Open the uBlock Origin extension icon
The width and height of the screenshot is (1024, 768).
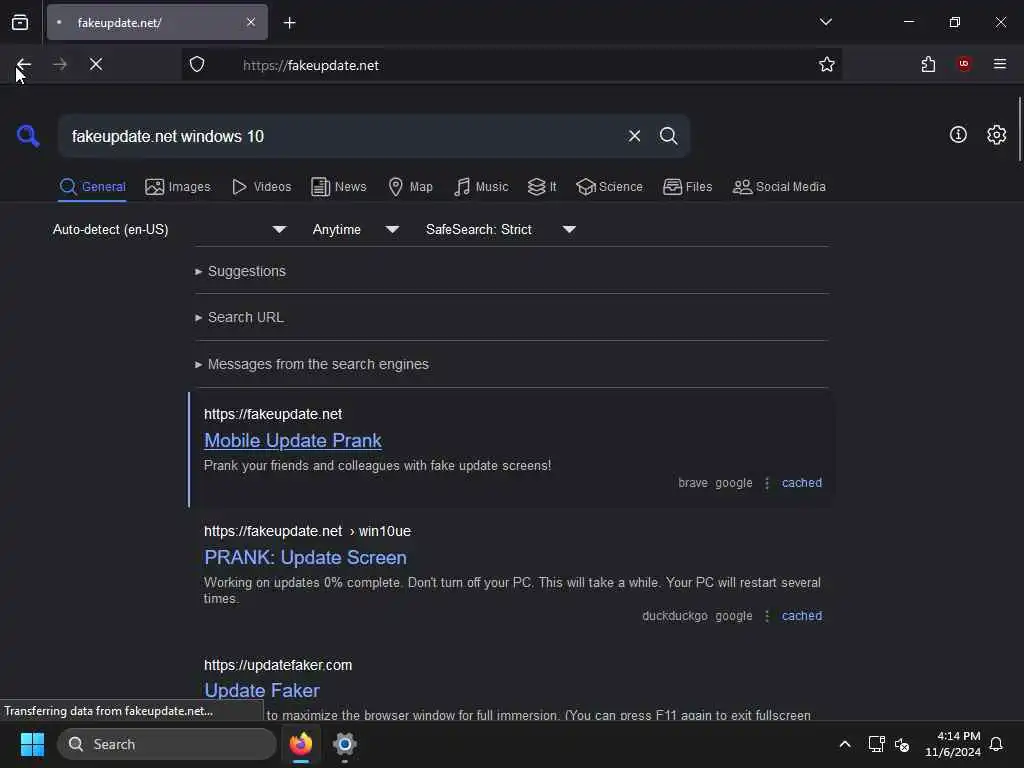(x=964, y=64)
